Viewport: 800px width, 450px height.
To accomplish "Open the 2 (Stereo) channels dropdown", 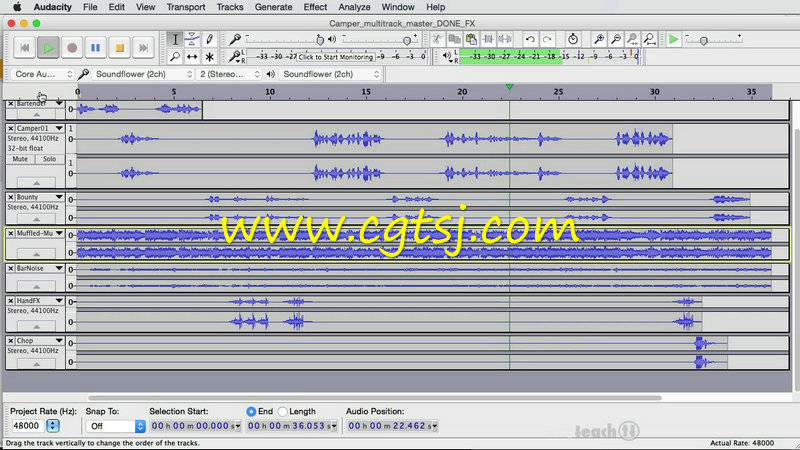I will [x=230, y=74].
